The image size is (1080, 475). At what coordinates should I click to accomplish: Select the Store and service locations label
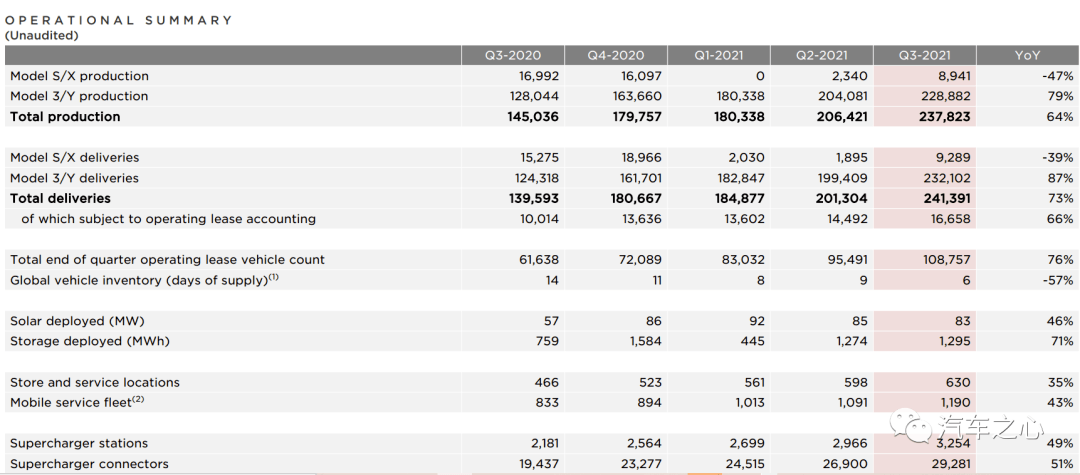[x=94, y=382]
